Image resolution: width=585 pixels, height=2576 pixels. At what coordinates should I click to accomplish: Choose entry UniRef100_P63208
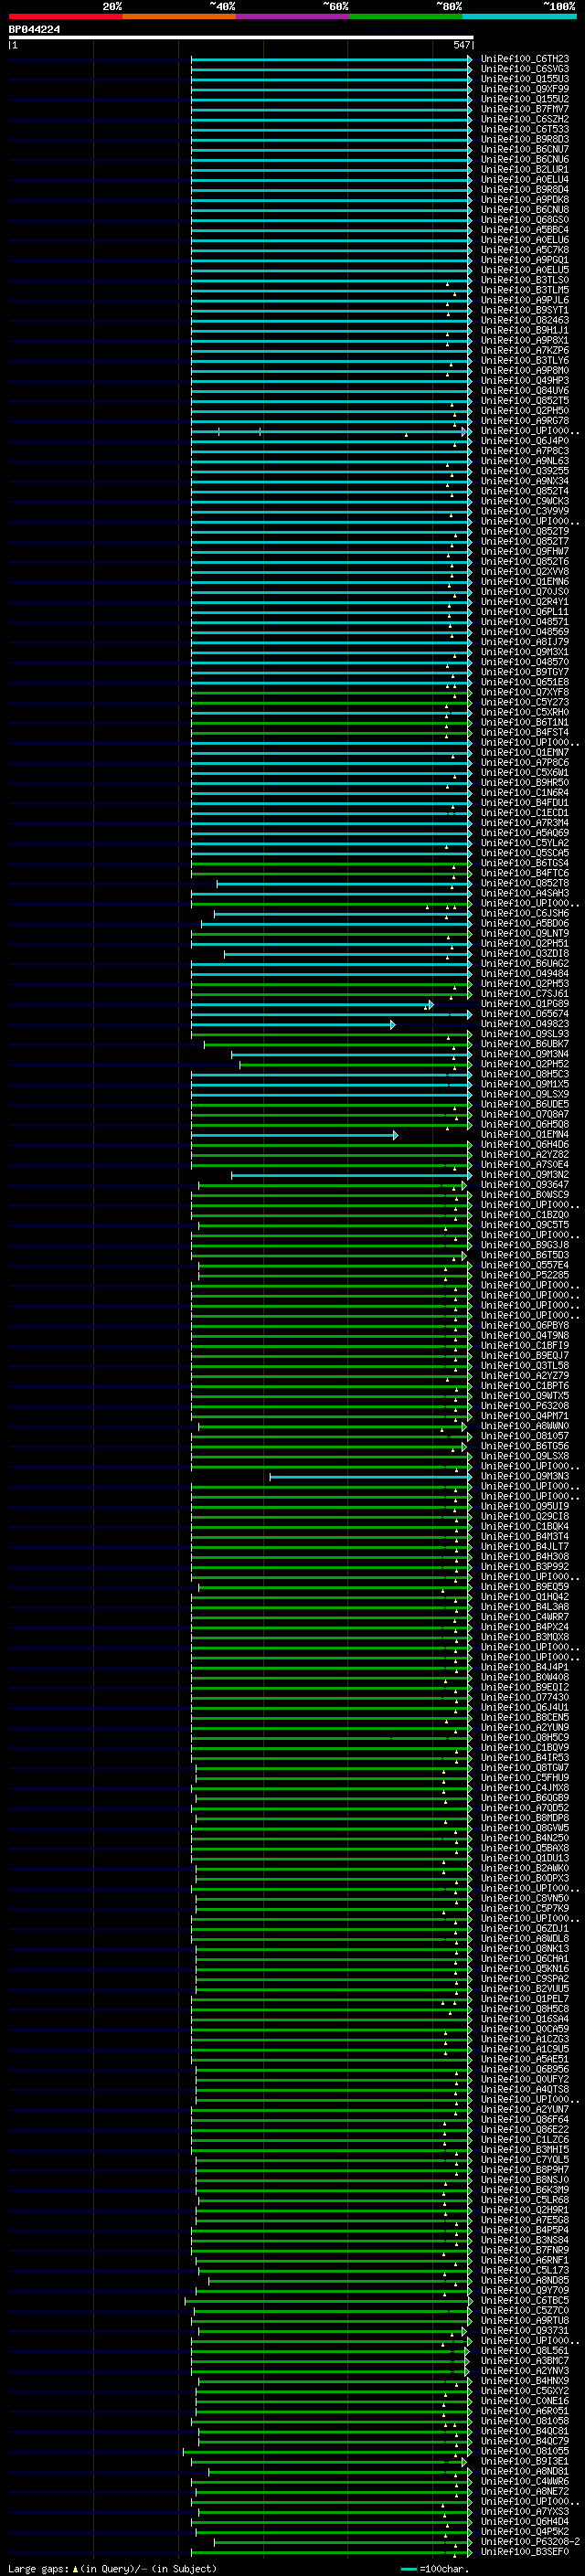tap(525, 1406)
